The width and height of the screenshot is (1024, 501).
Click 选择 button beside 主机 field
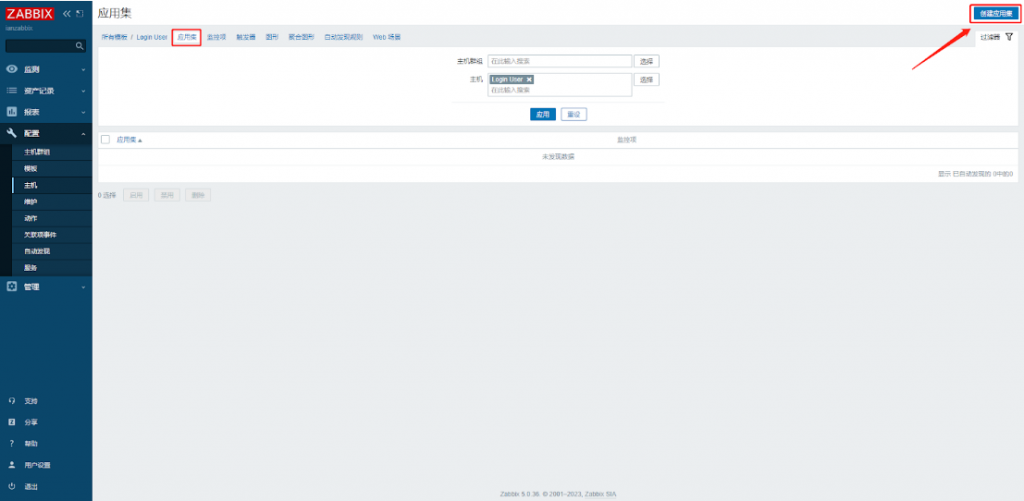pyautogui.click(x=647, y=80)
